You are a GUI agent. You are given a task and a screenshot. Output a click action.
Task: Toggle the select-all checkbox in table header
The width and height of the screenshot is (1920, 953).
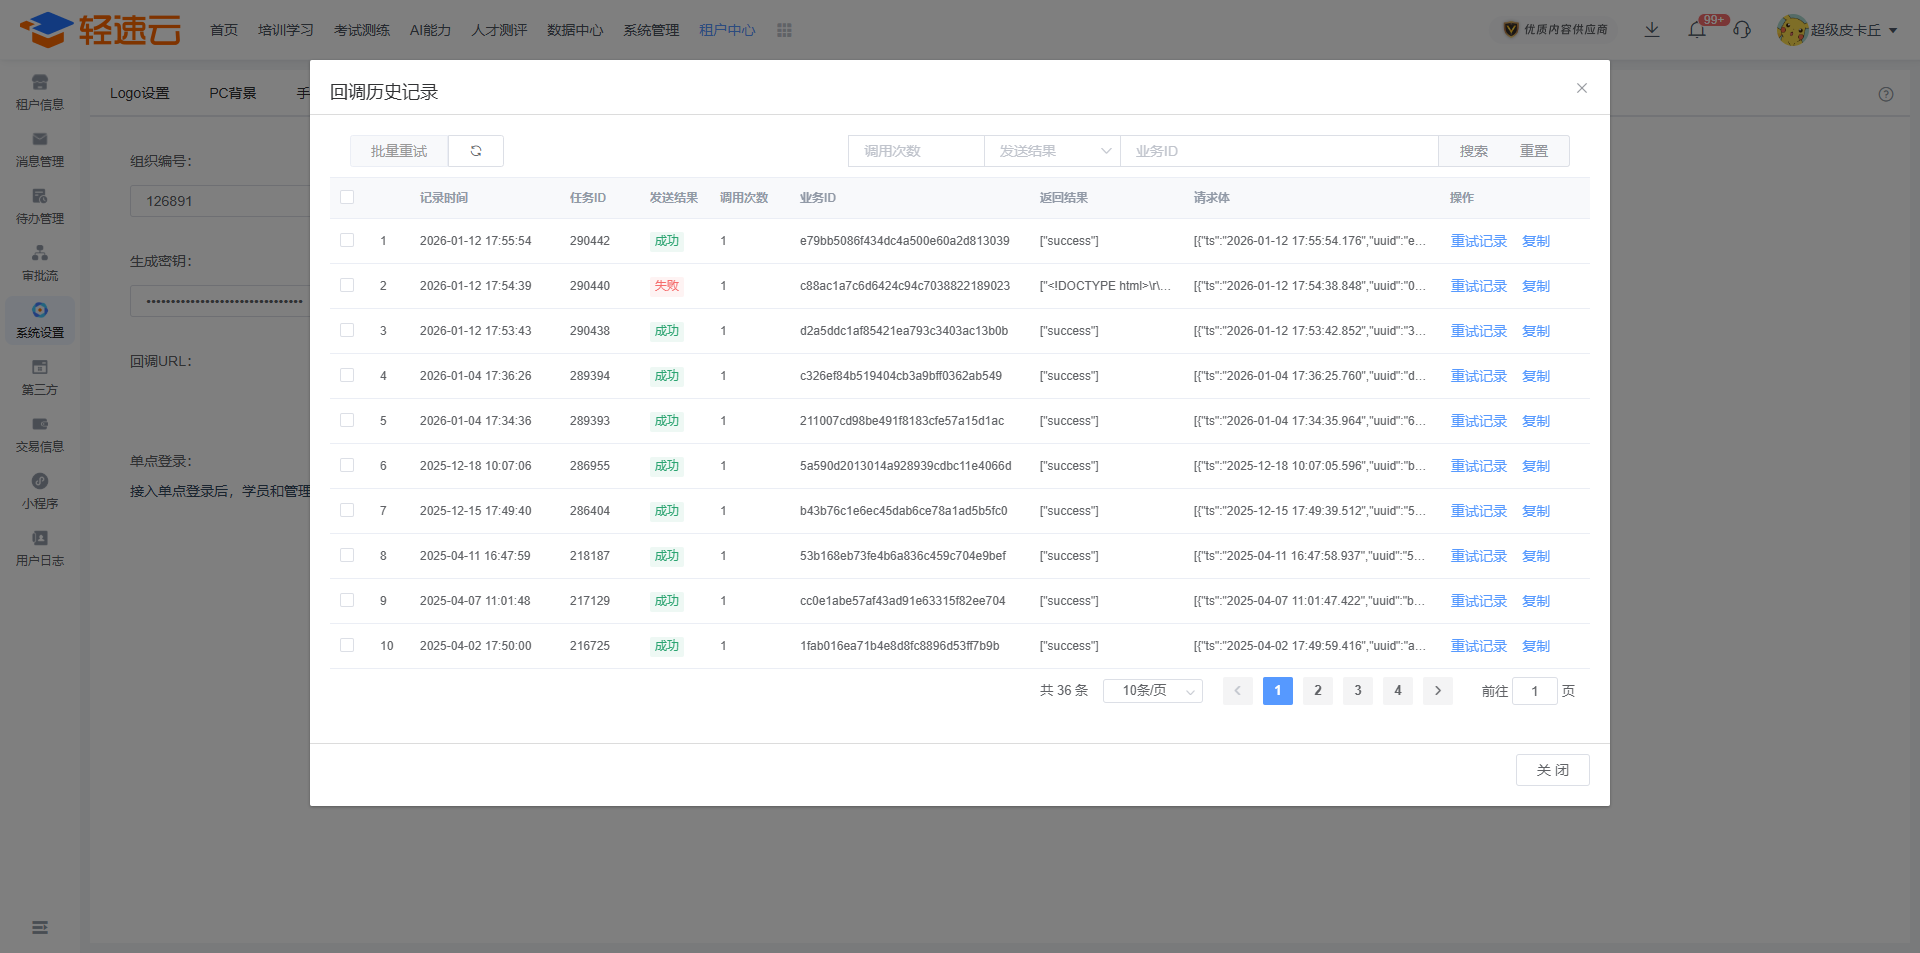click(347, 198)
